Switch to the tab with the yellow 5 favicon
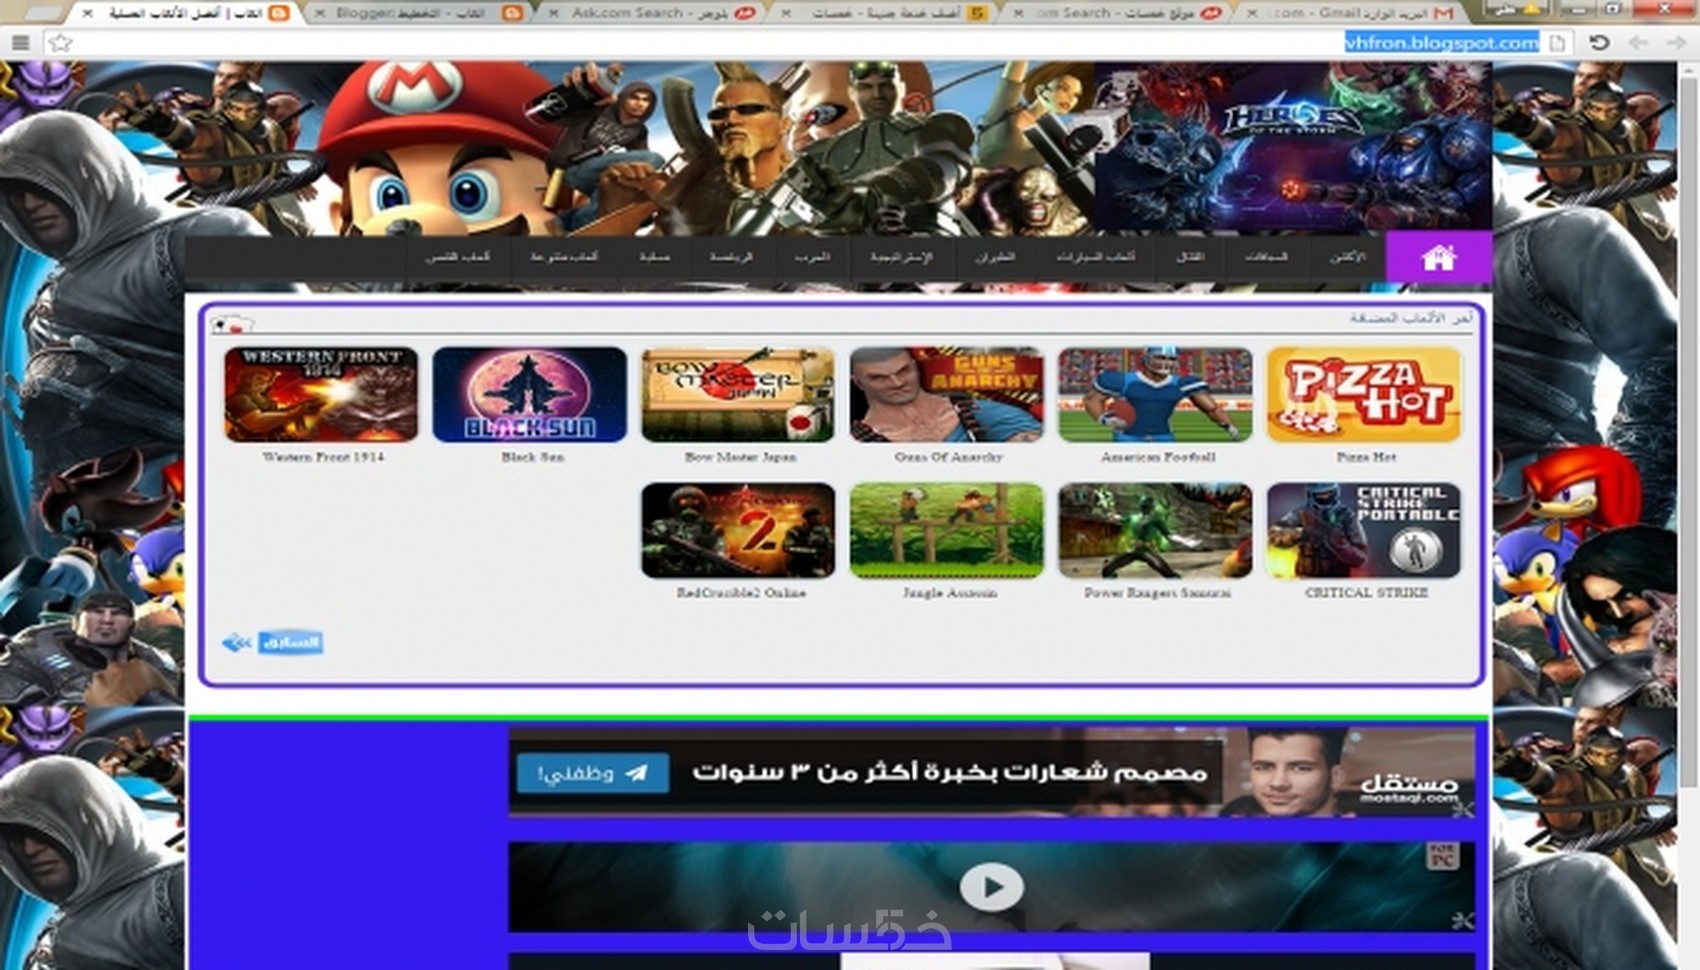This screenshot has width=1700, height=970. pyautogui.click(x=885, y=13)
